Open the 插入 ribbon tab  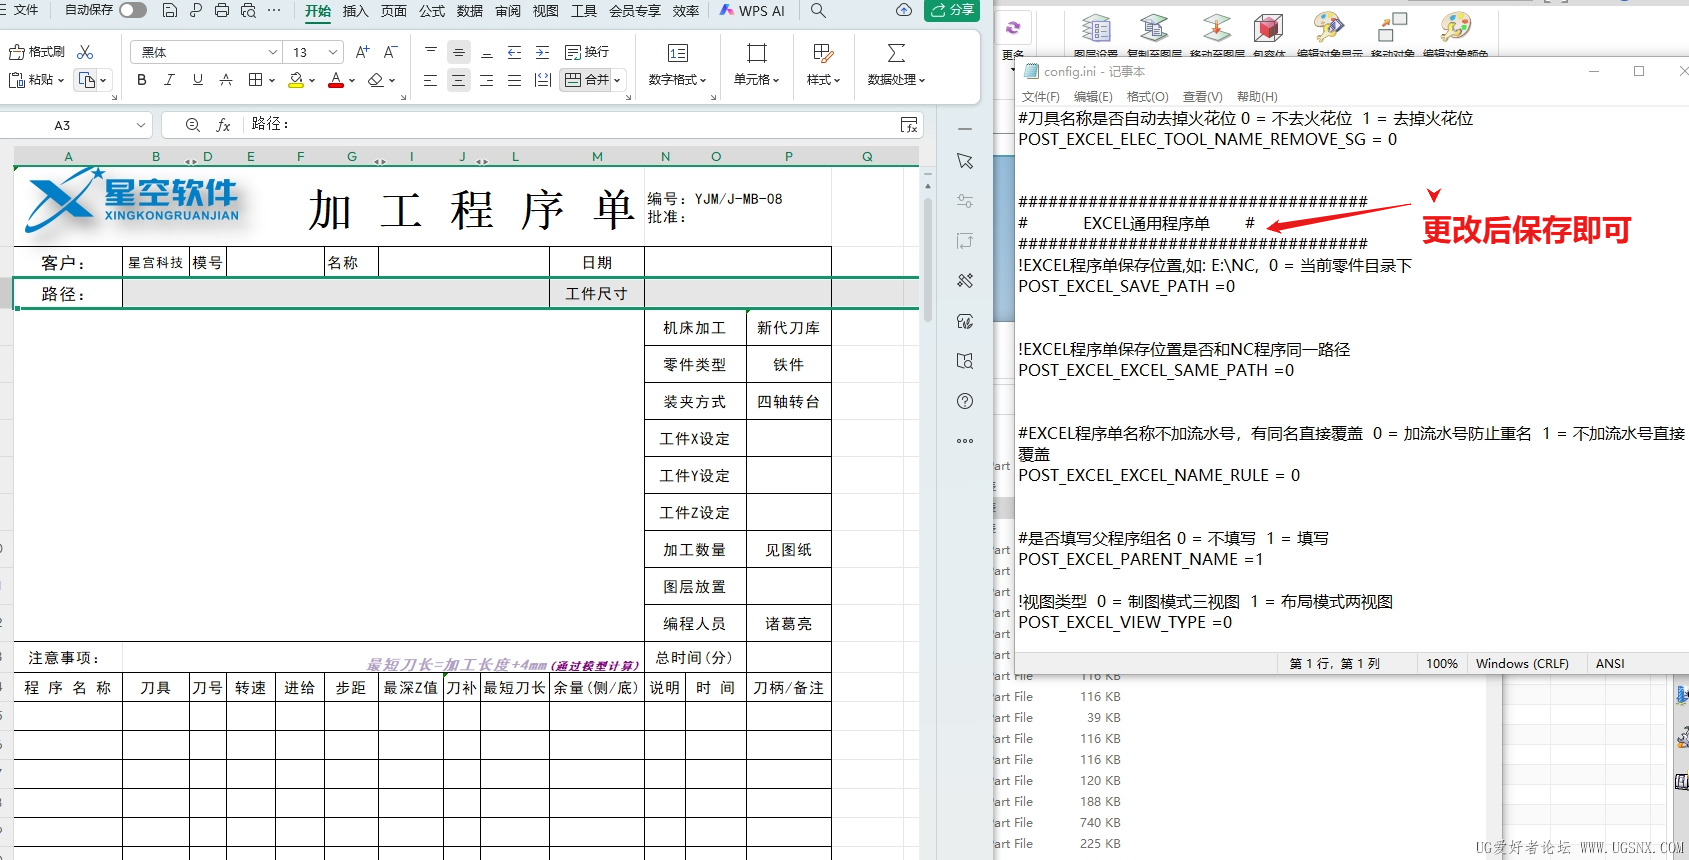pyautogui.click(x=355, y=11)
